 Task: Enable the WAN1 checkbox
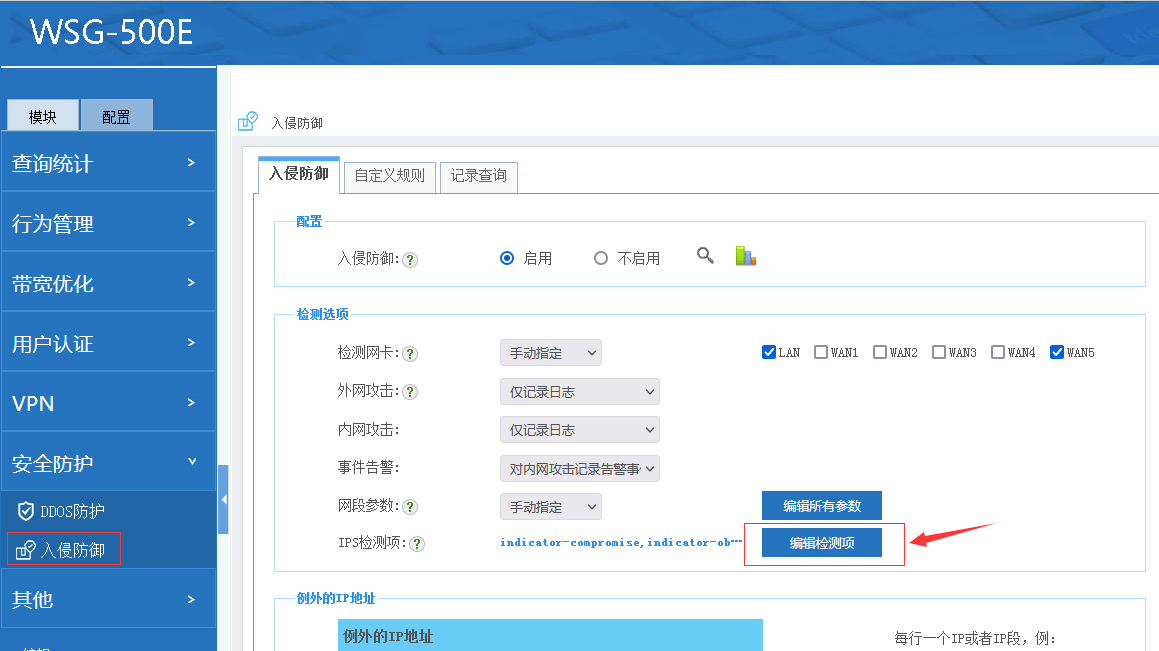(821, 352)
